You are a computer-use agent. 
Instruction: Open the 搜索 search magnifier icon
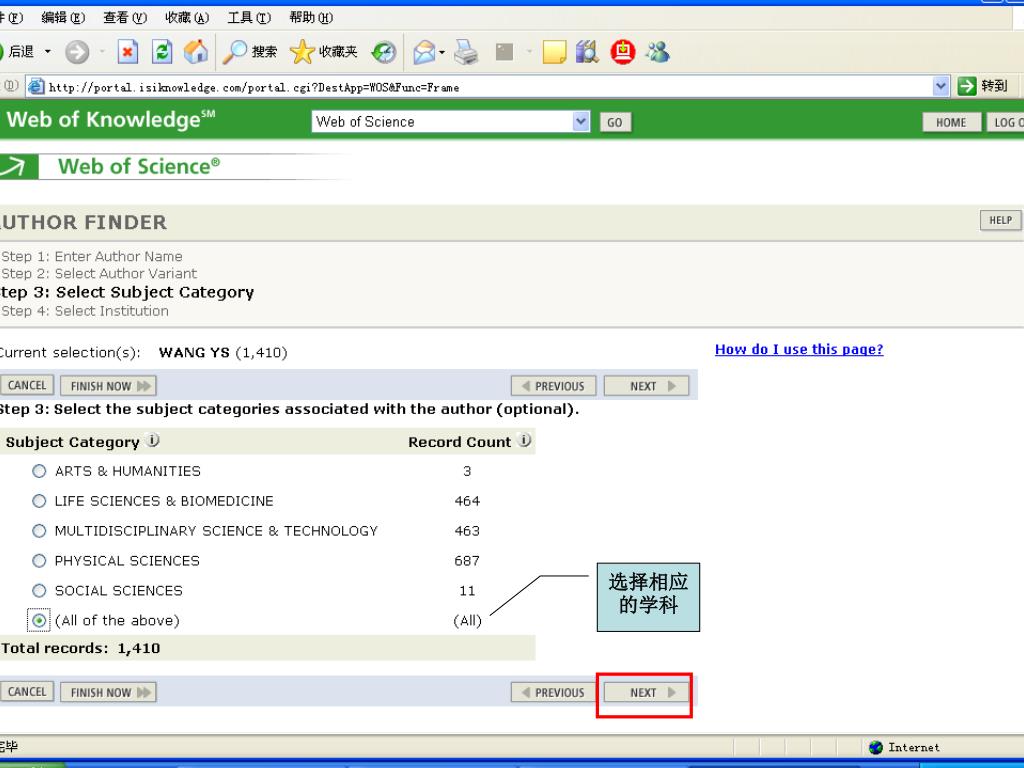tap(234, 52)
